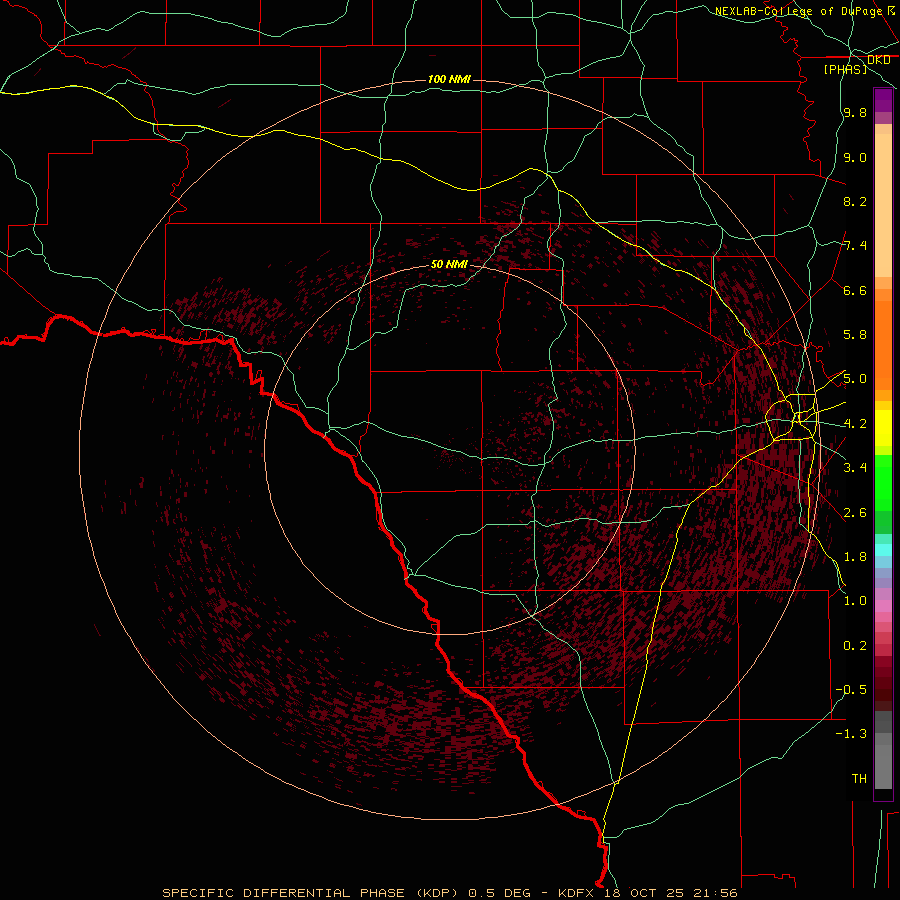Click the "3.4" color scale value
The width and height of the screenshot is (900, 900).
(855, 468)
